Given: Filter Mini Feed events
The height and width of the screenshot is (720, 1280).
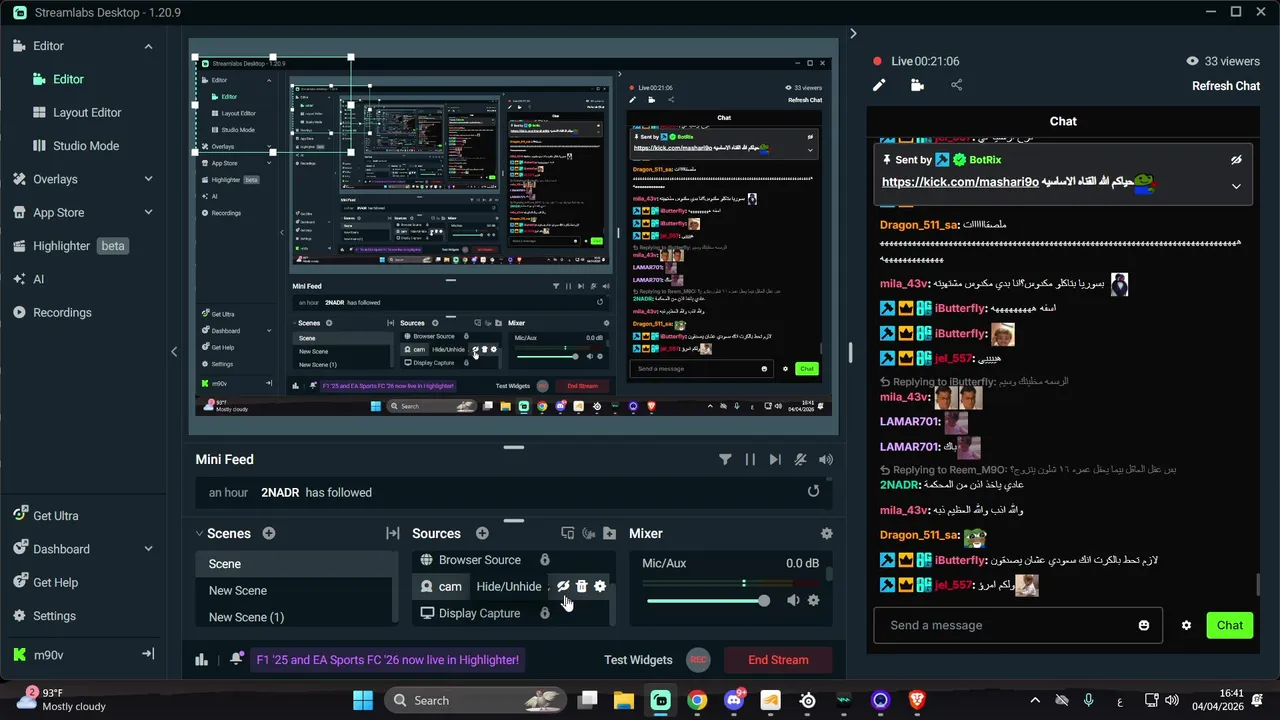Looking at the screenshot, I should tap(725, 459).
